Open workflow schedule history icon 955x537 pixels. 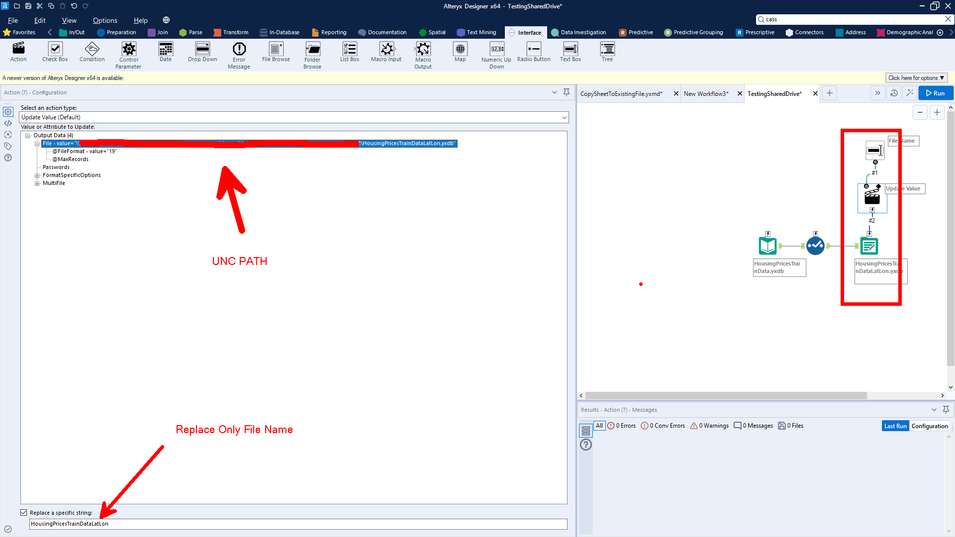[893, 93]
